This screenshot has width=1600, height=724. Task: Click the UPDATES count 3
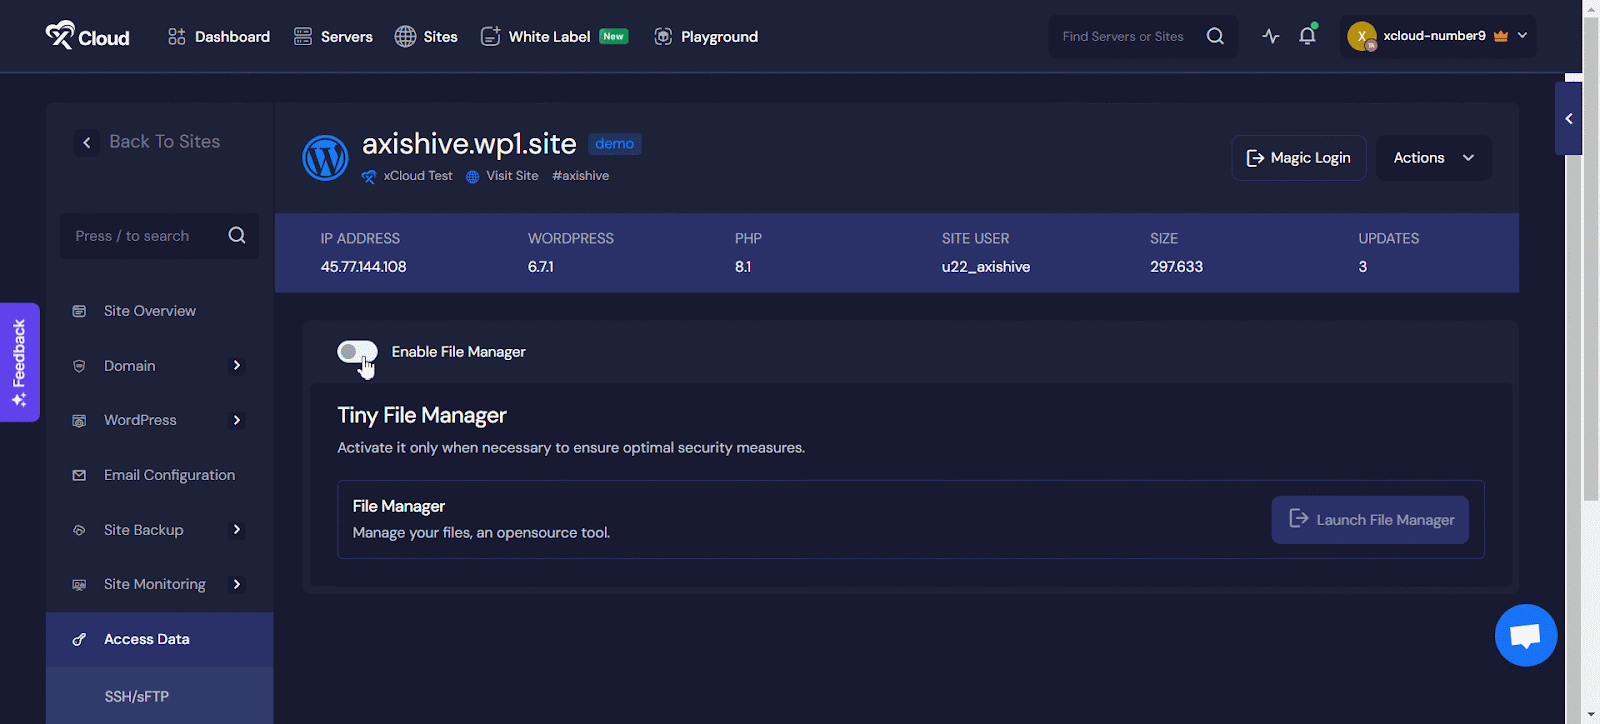pyautogui.click(x=1362, y=267)
